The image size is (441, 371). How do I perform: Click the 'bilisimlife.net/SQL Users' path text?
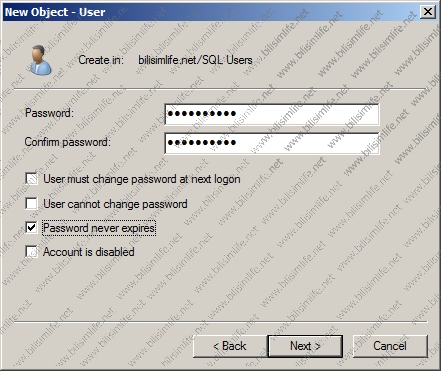point(195,60)
